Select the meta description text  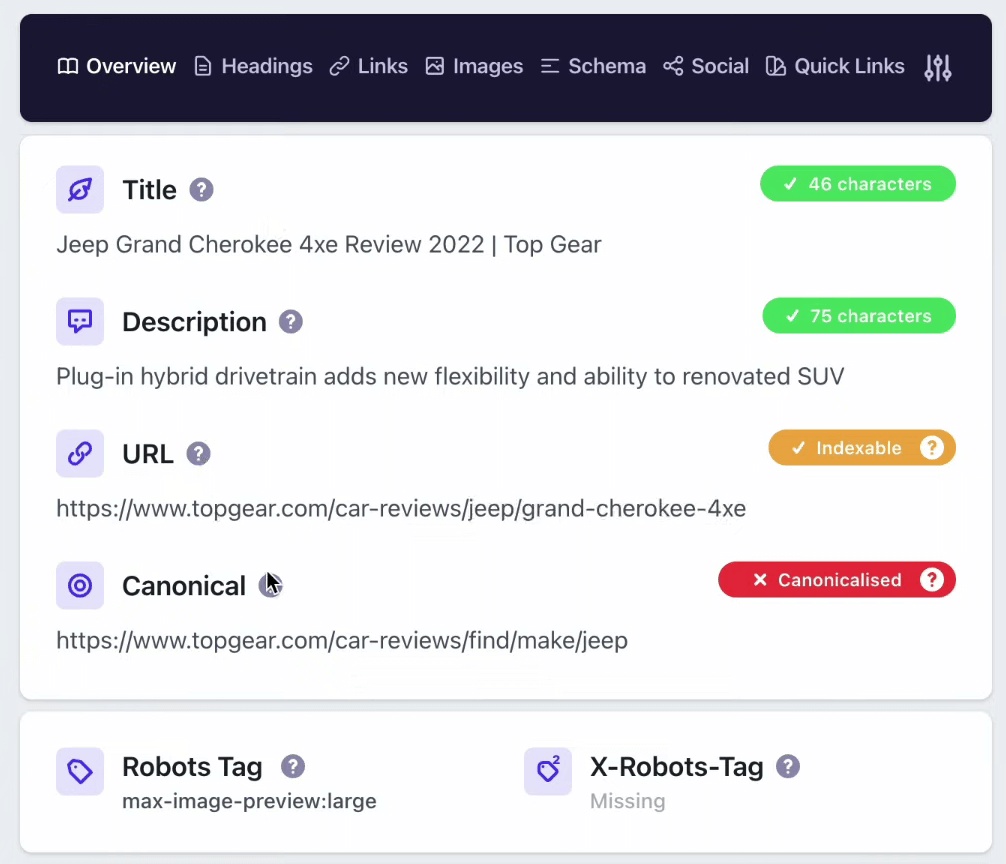click(x=450, y=377)
